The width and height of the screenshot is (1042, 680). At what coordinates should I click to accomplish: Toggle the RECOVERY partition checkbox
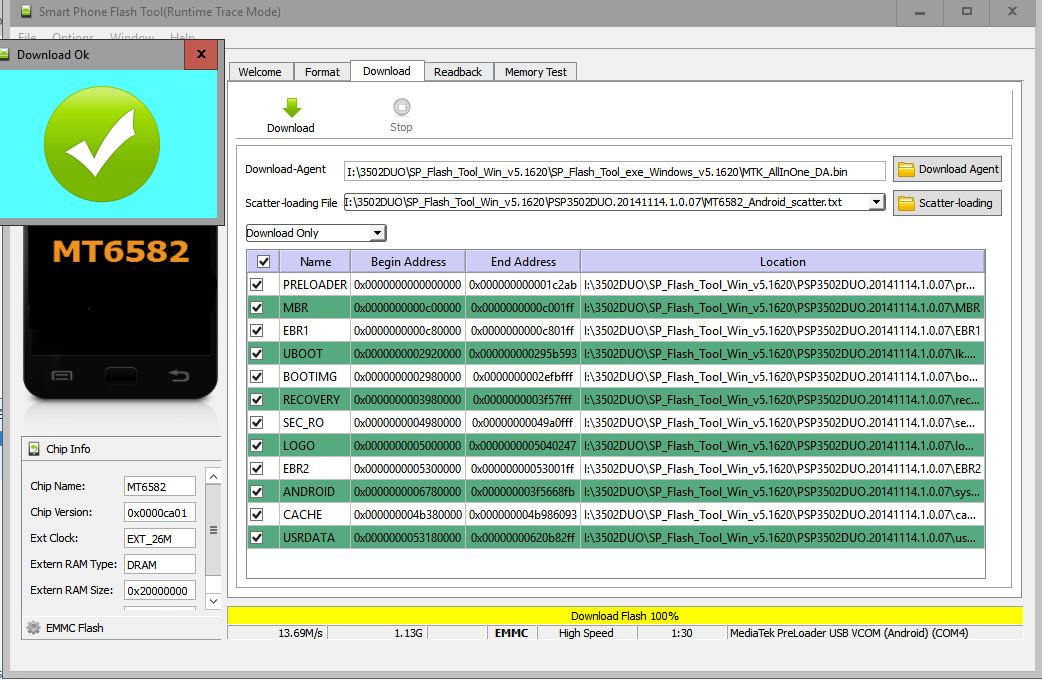point(257,400)
